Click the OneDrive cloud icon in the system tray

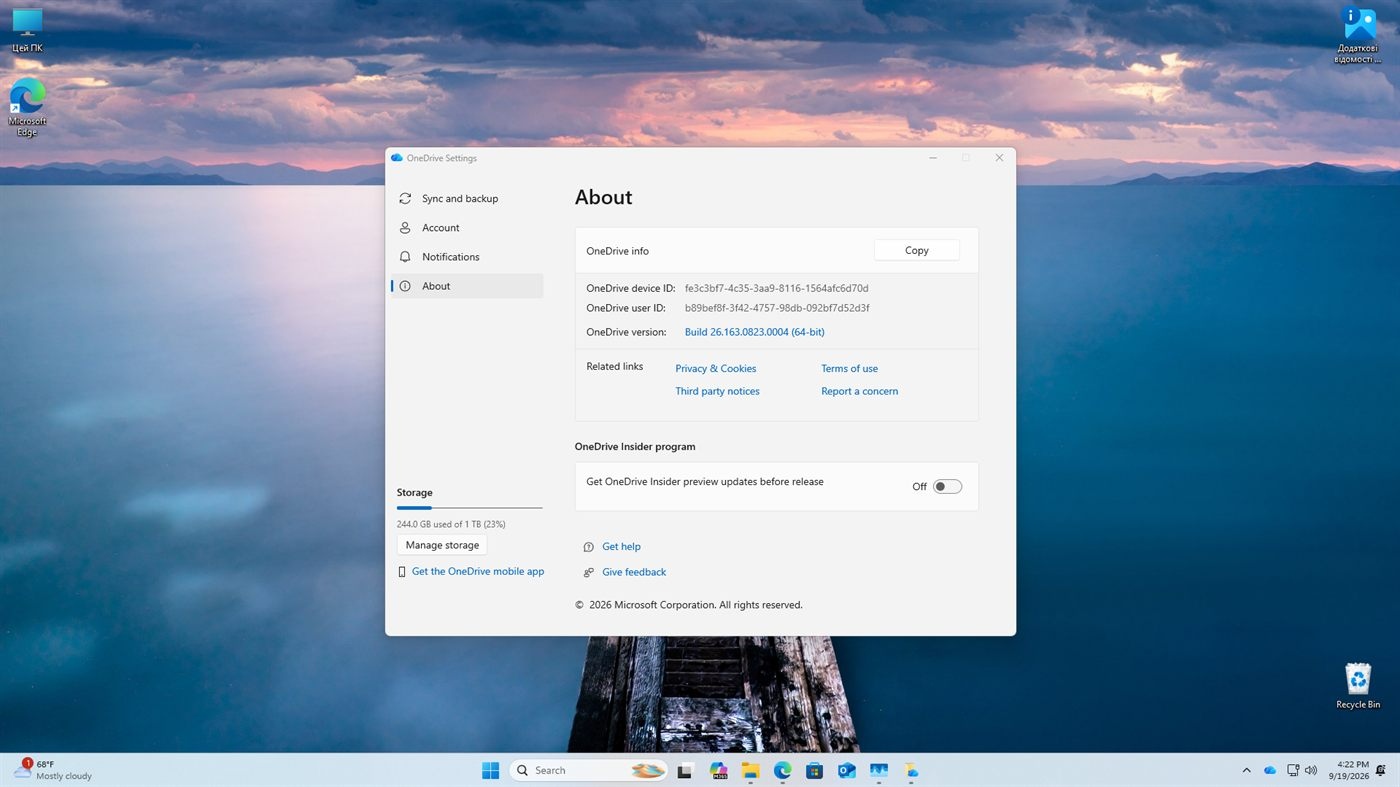[x=1270, y=770]
